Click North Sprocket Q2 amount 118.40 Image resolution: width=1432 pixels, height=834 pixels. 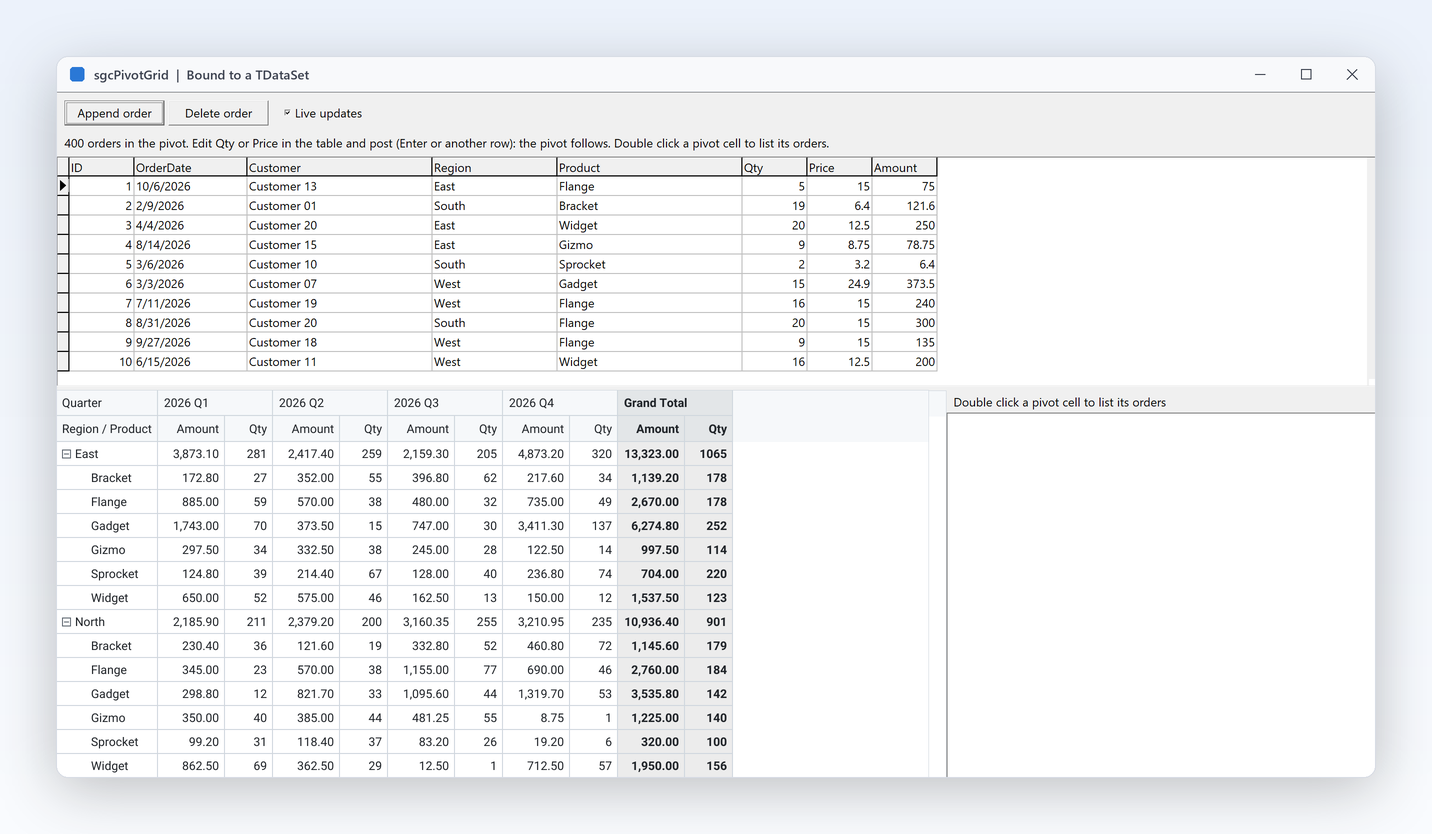pos(306,742)
